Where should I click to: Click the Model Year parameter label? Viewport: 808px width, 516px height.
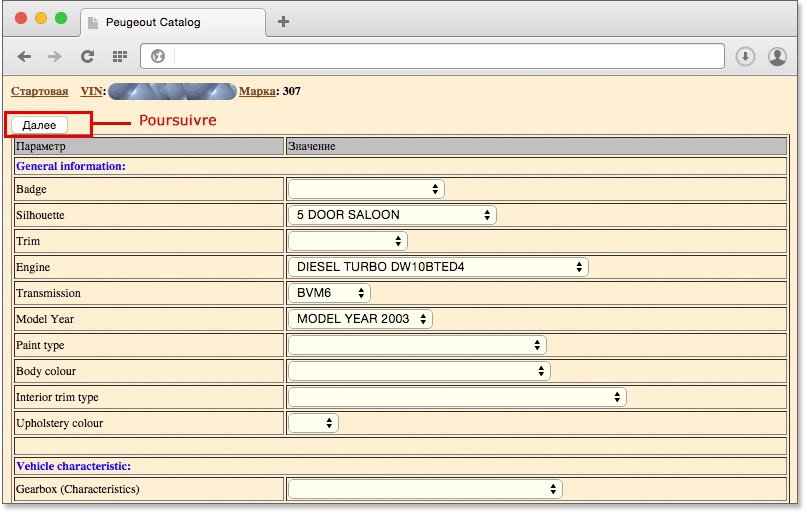pyautogui.click(x=45, y=319)
